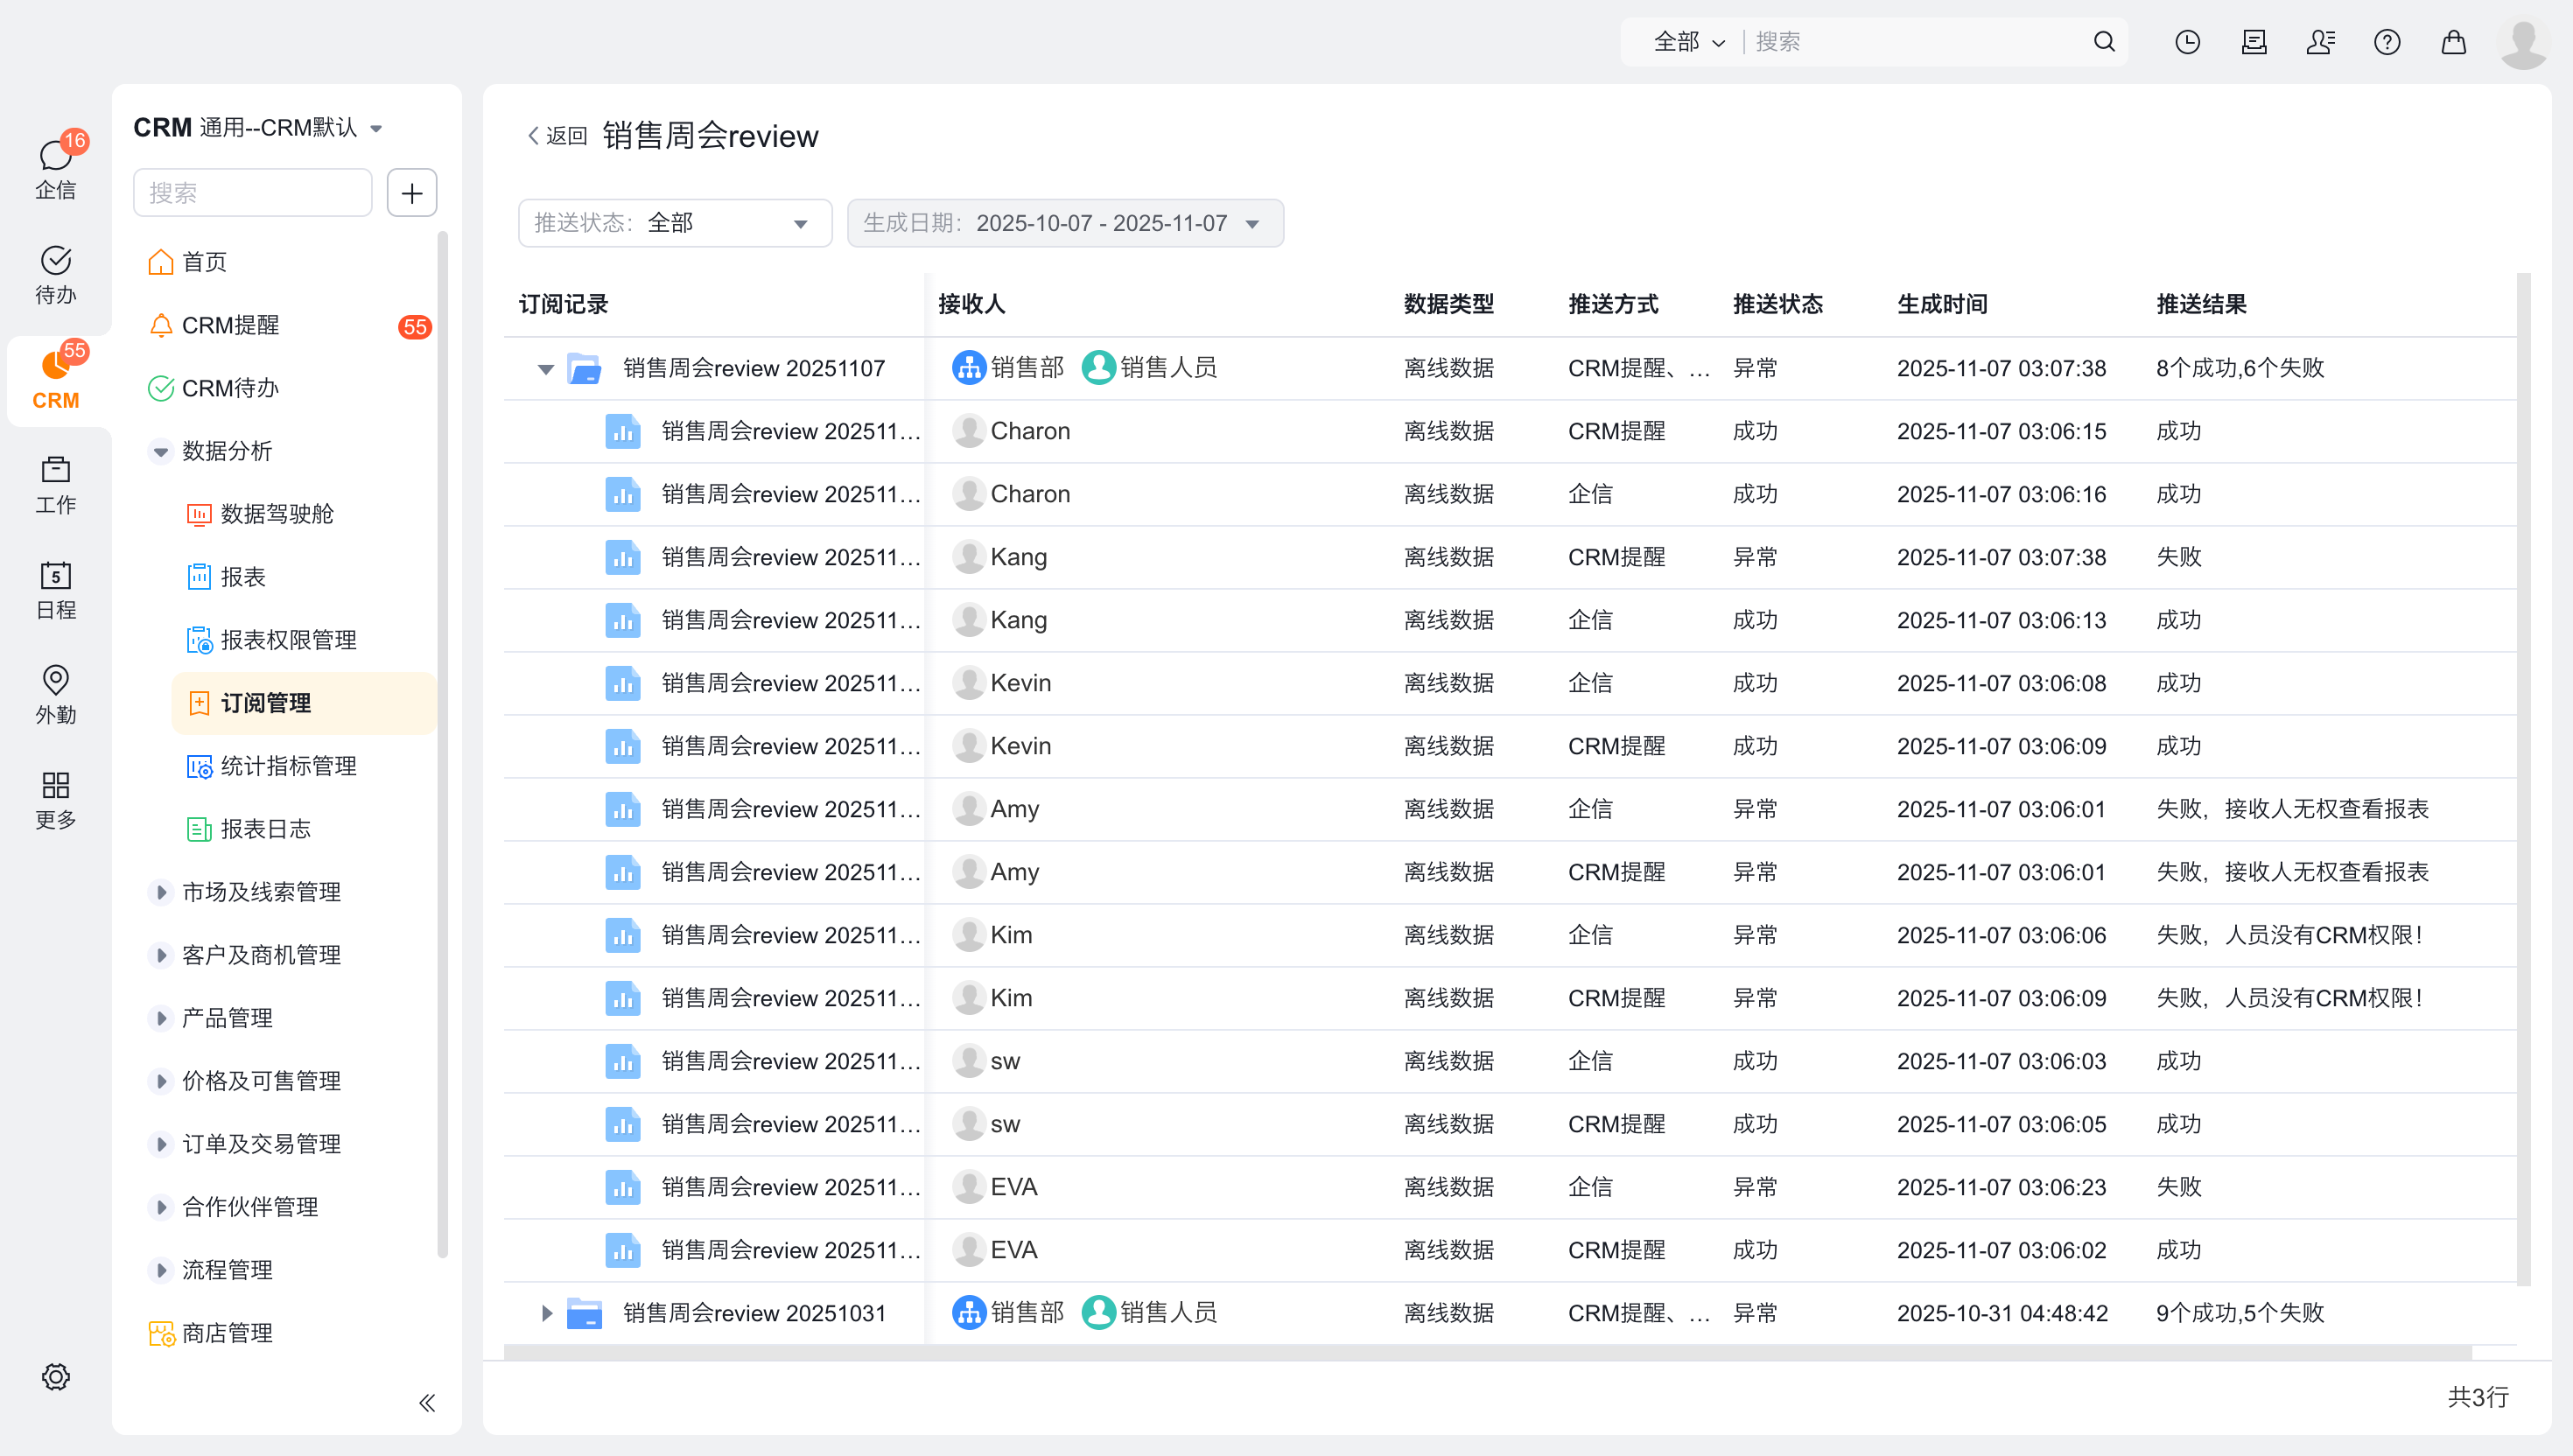
Task: Select 报表权限管理 in sidebar menu
Action: pos(288,640)
